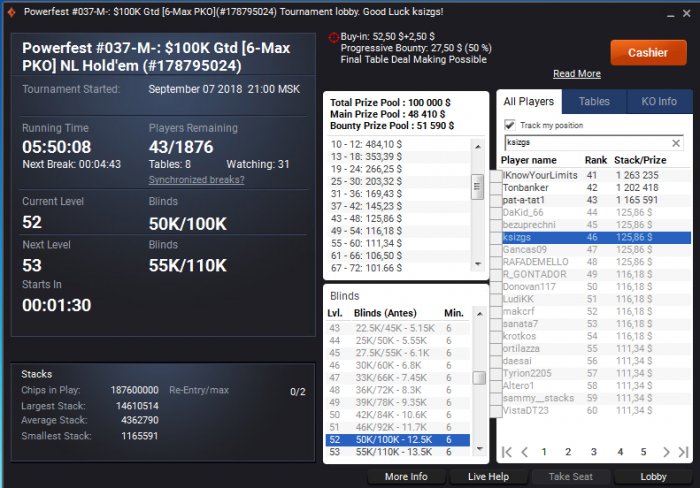The height and width of the screenshot is (488, 700).
Task: Select player row Gancas09
Action: pyautogui.click(x=597, y=250)
